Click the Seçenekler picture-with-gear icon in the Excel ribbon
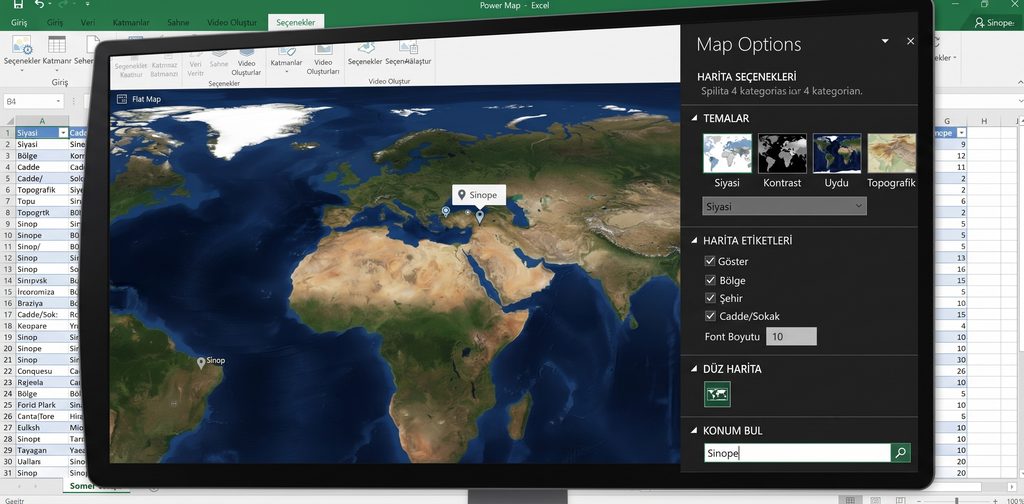This screenshot has width=1024, height=504. pos(22,46)
